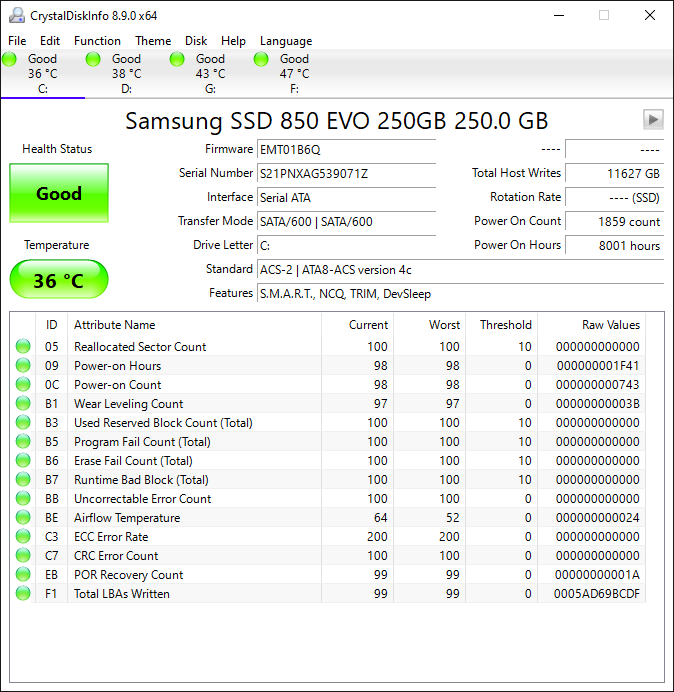The image size is (674, 692).
Task: Click green status dot for Total LBAs Written
Action: tap(23, 593)
